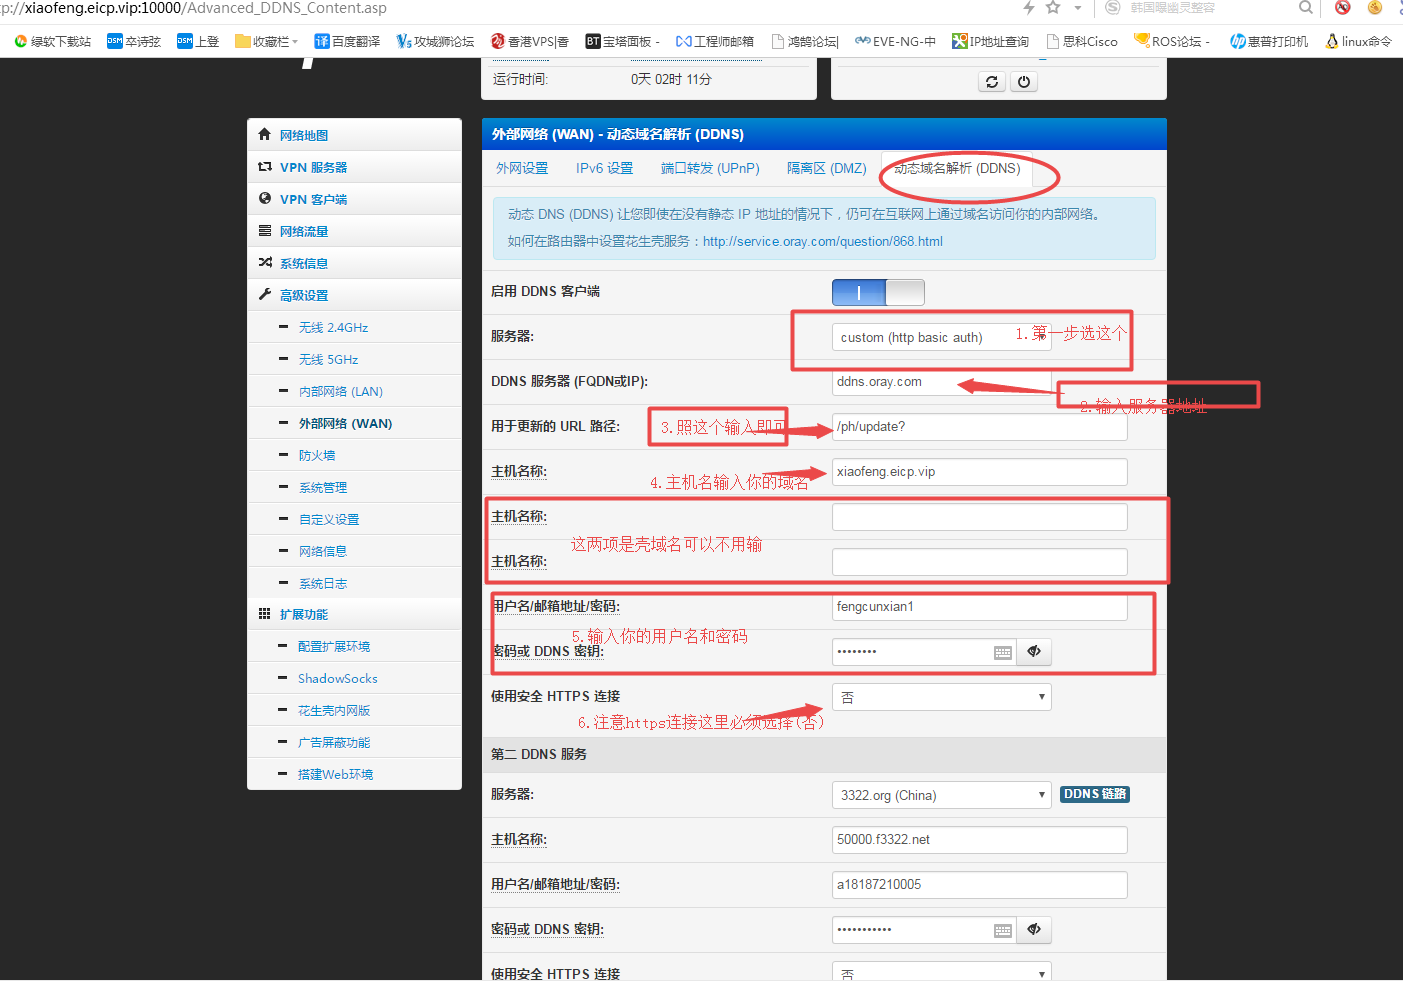The image size is (1403, 984).
Task: Open the VPN 客户端 sidebar item
Action: click(x=354, y=199)
